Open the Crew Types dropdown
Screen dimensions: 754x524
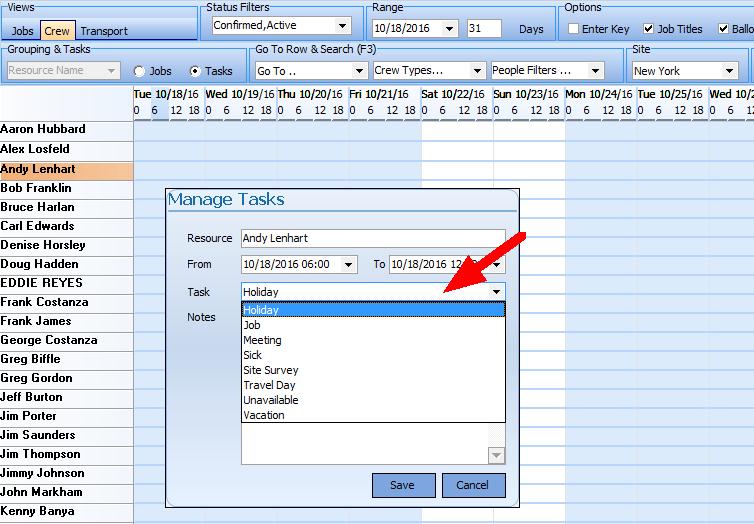tap(477, 71)
